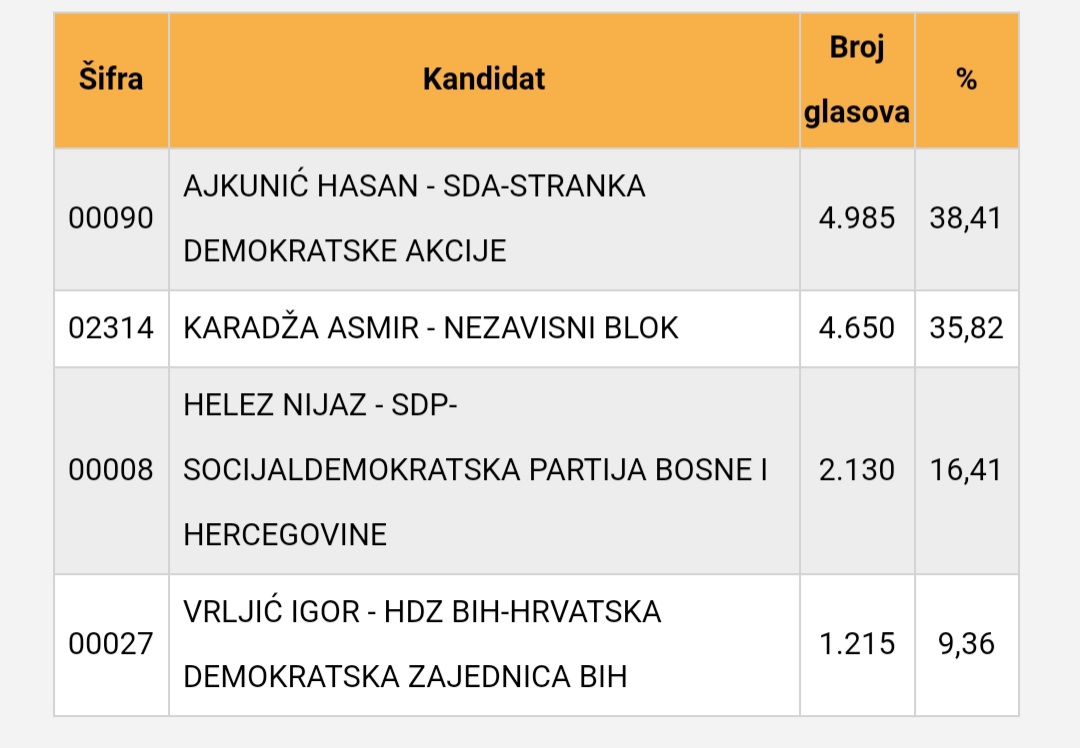The image size is (1080, 748).
Task: Click the 35,82 percentage cell
Action: pos(966,328)
